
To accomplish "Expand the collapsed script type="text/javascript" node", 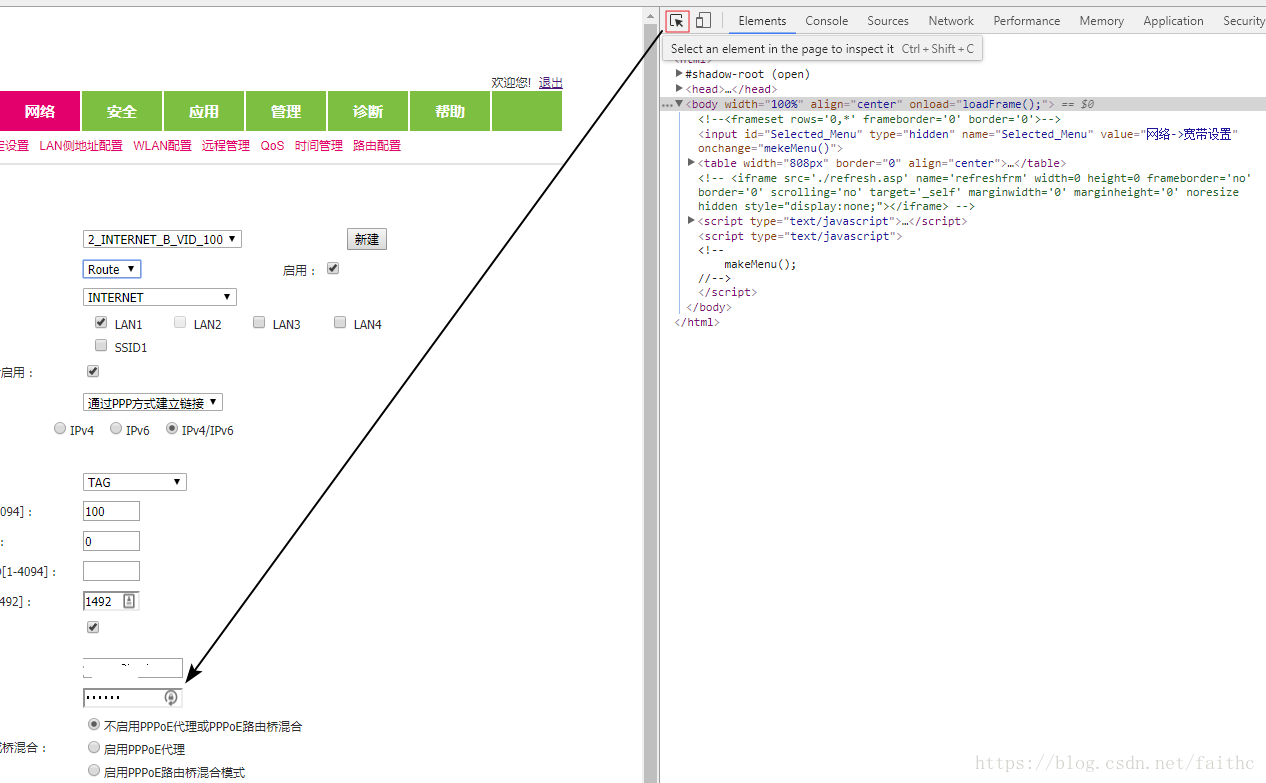I will 692,221.
